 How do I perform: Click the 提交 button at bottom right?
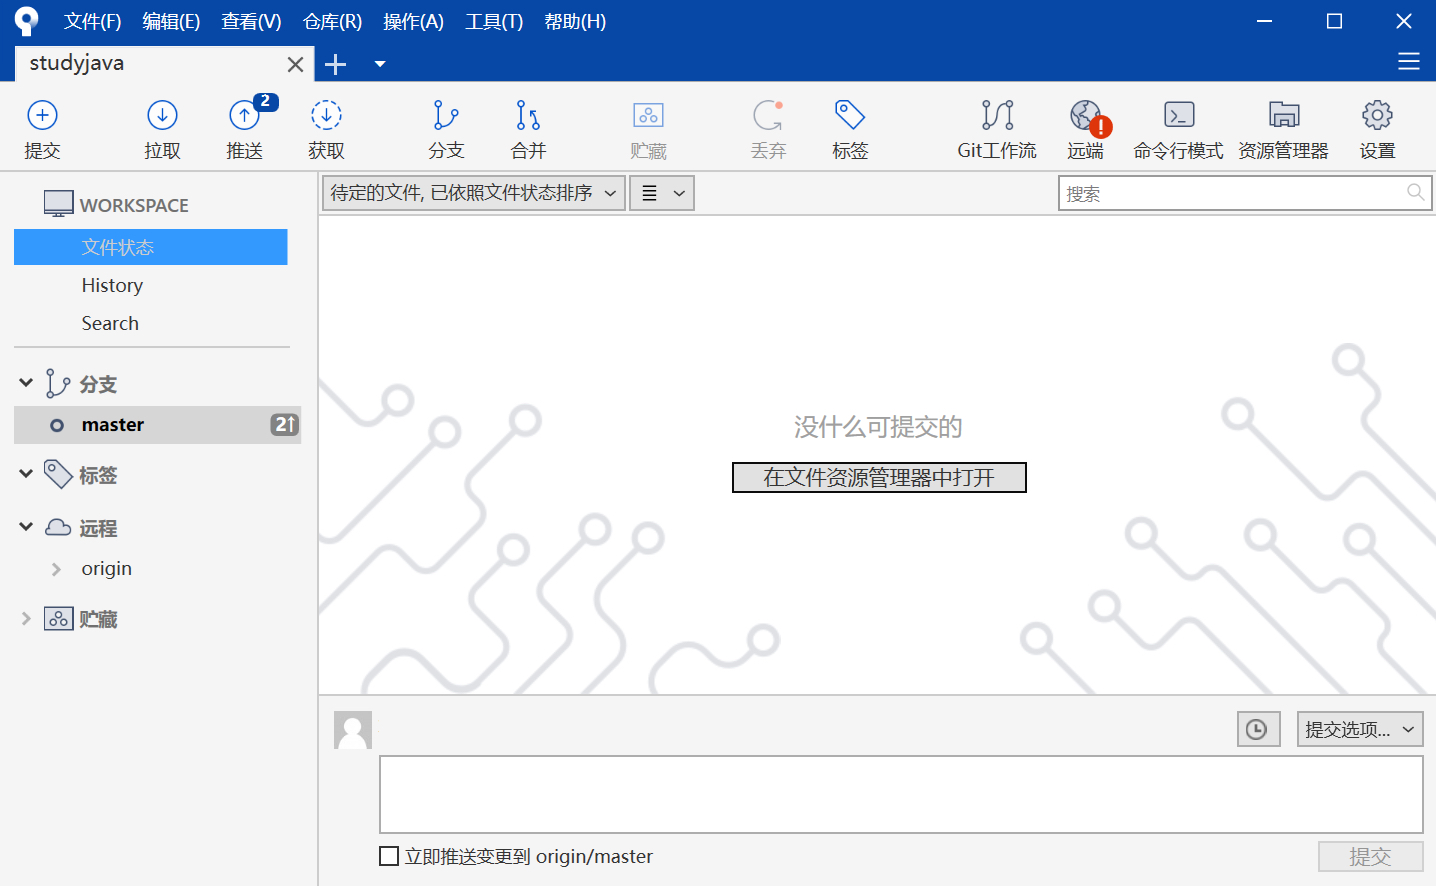[x=1370, y=856]
